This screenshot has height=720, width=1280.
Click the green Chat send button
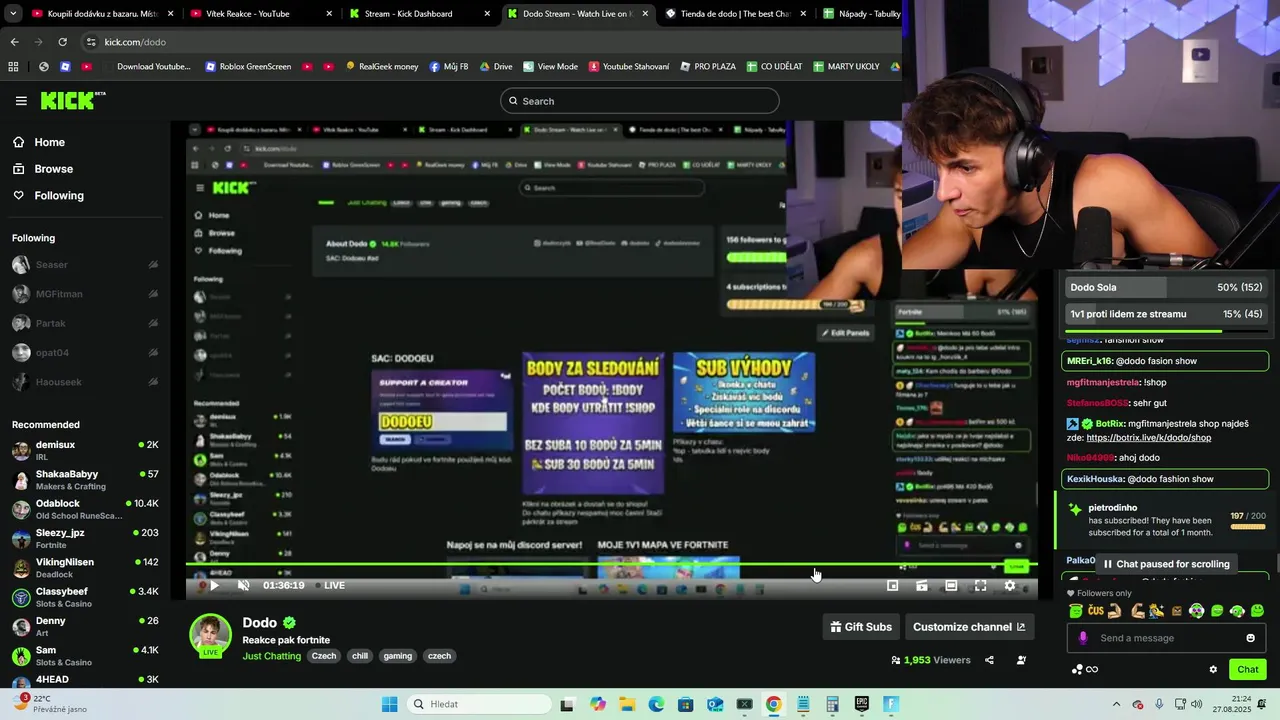1248,670
